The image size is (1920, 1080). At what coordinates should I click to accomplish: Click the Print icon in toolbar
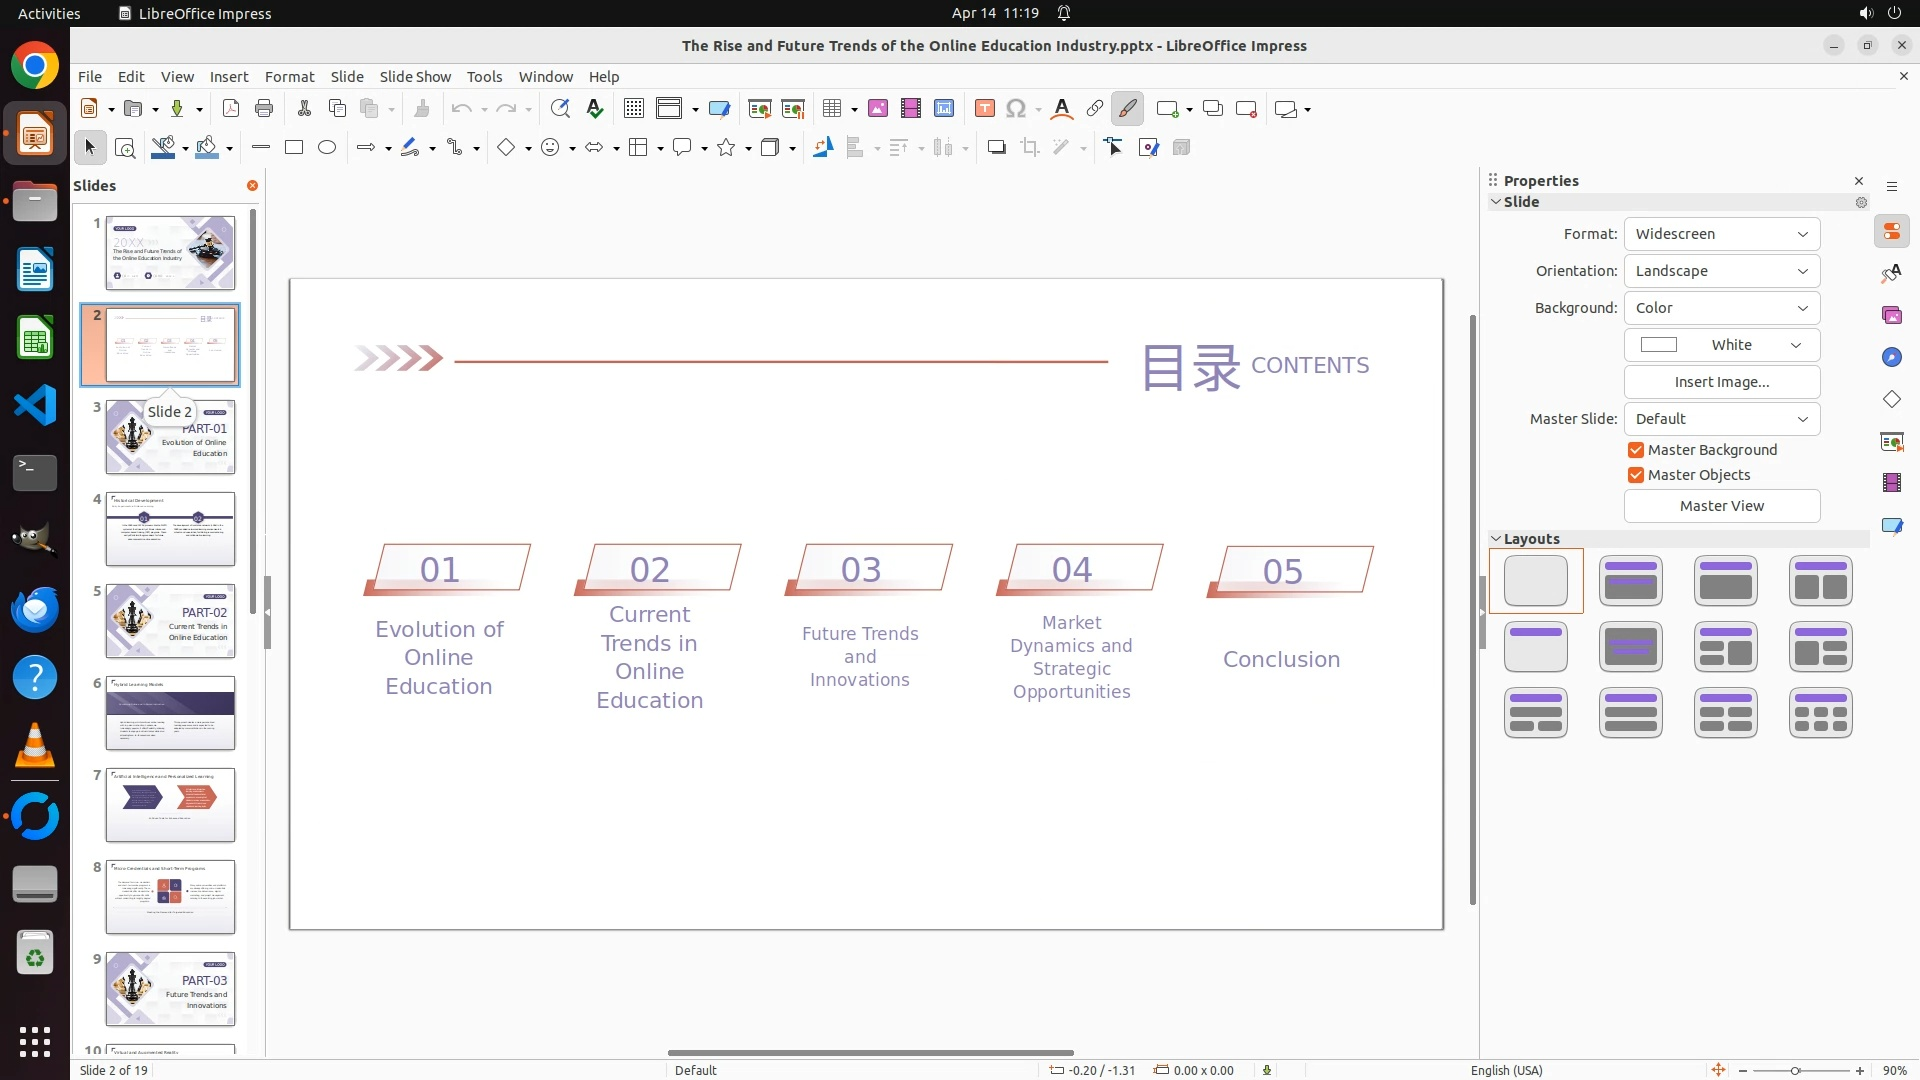click(x=264, y=109)
